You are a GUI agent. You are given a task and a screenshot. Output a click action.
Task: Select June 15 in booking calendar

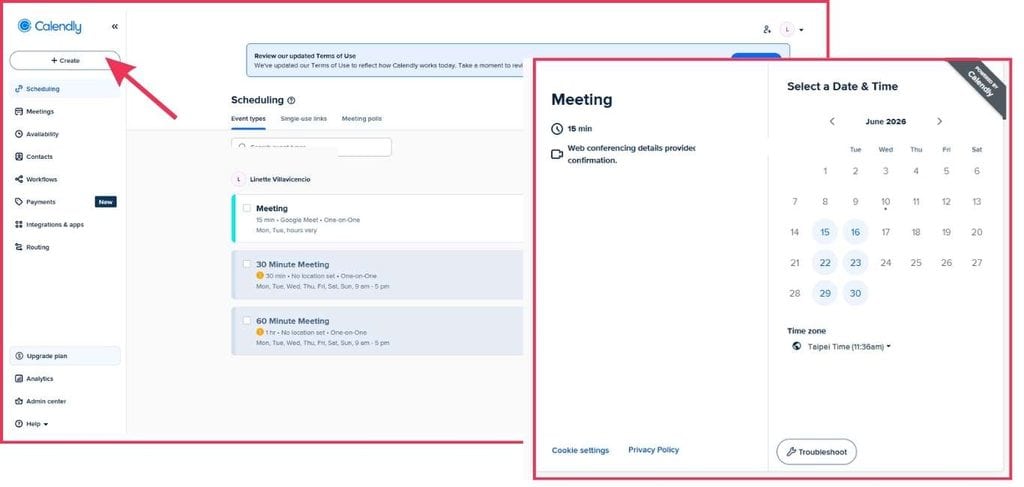pyautogui.click(x=825, y=232)
